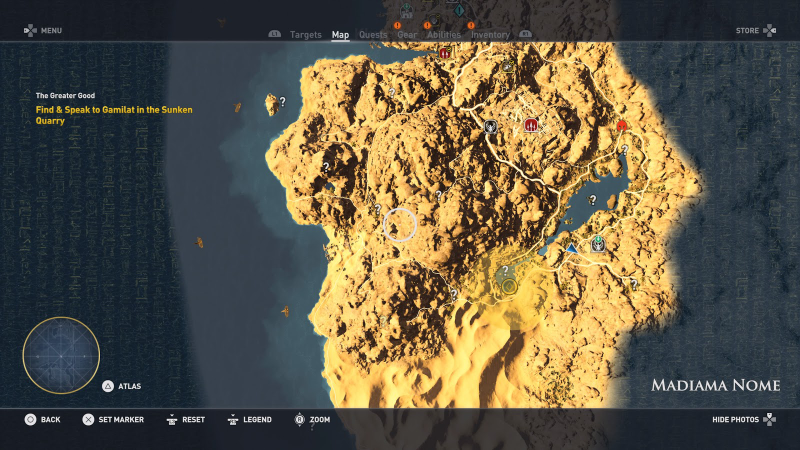
Task: Click the triangle Atlas button
Action: [x=108, y=386]
